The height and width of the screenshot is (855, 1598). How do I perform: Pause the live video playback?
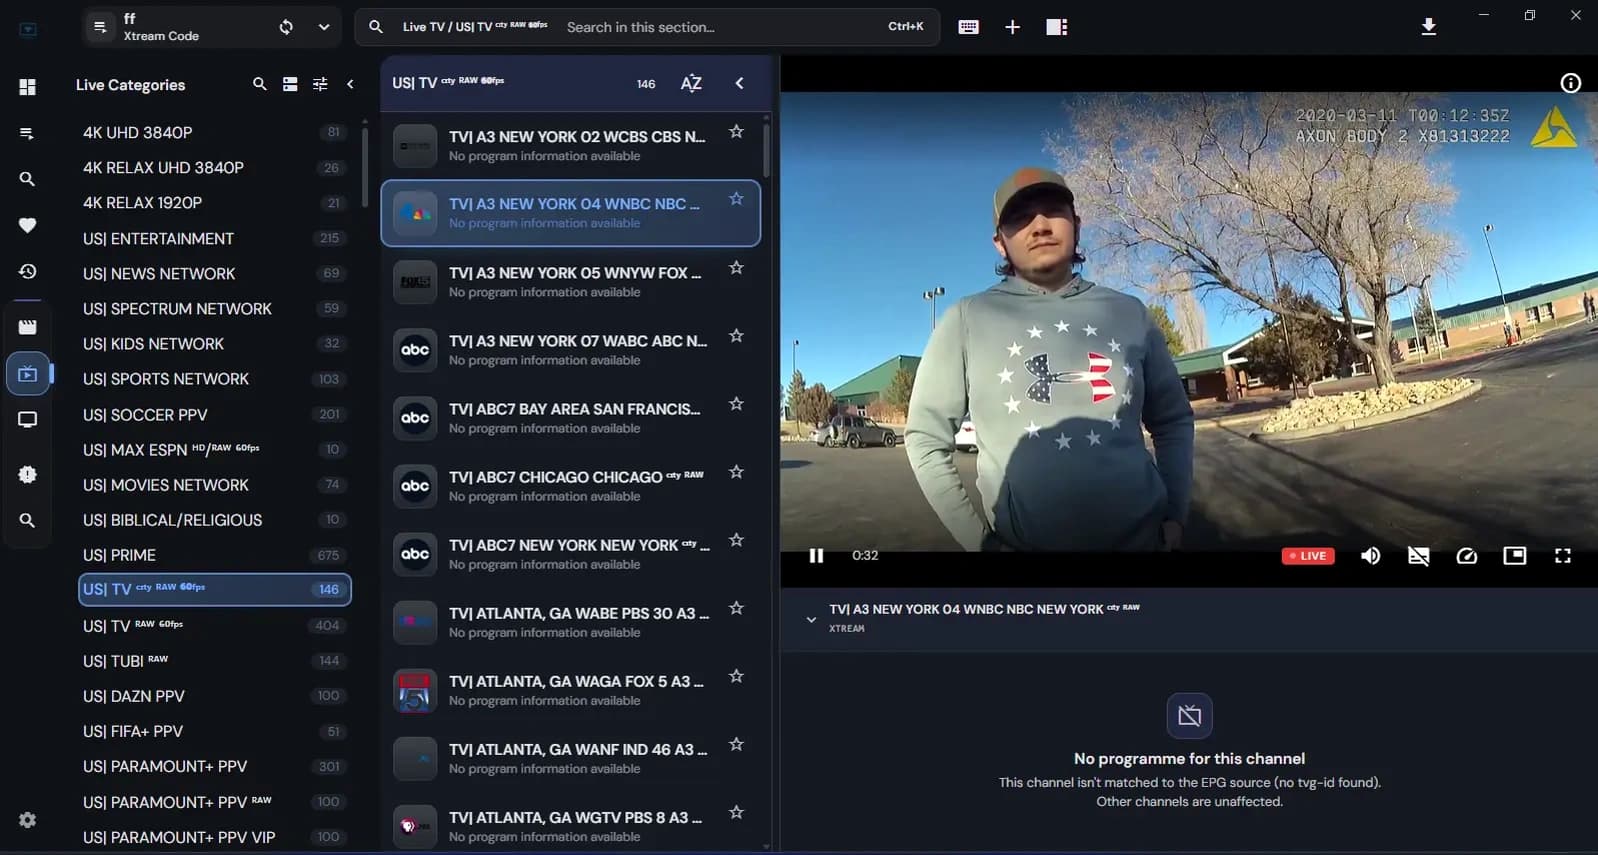coord(816,555)
